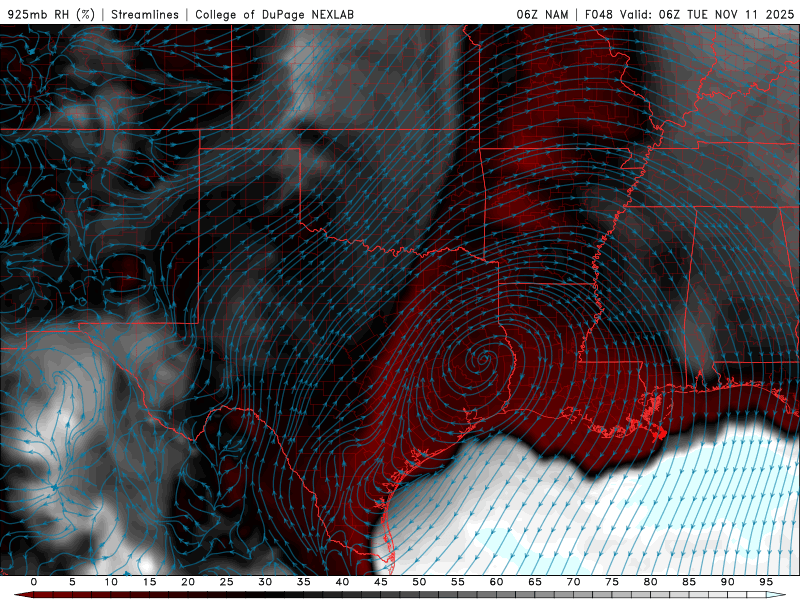Click the '0' colorbar tick label
The image size is (800, 600).
[34, 582]
